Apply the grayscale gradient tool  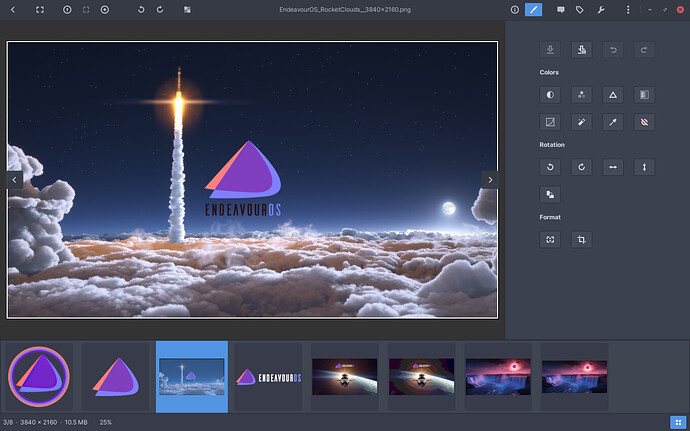click(x=644, y=95)
